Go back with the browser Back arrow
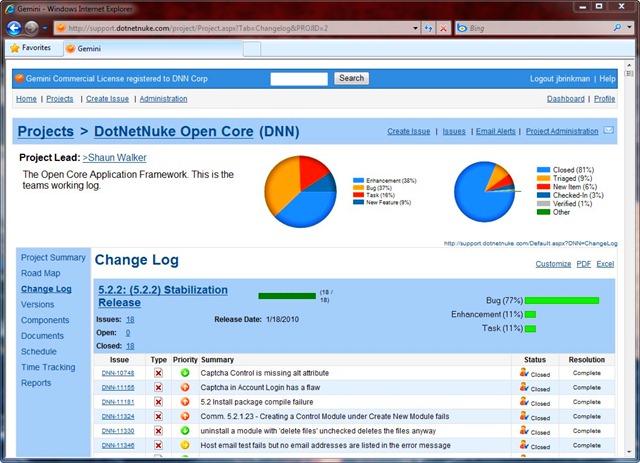The image size is (640, 463). point(14,28)
